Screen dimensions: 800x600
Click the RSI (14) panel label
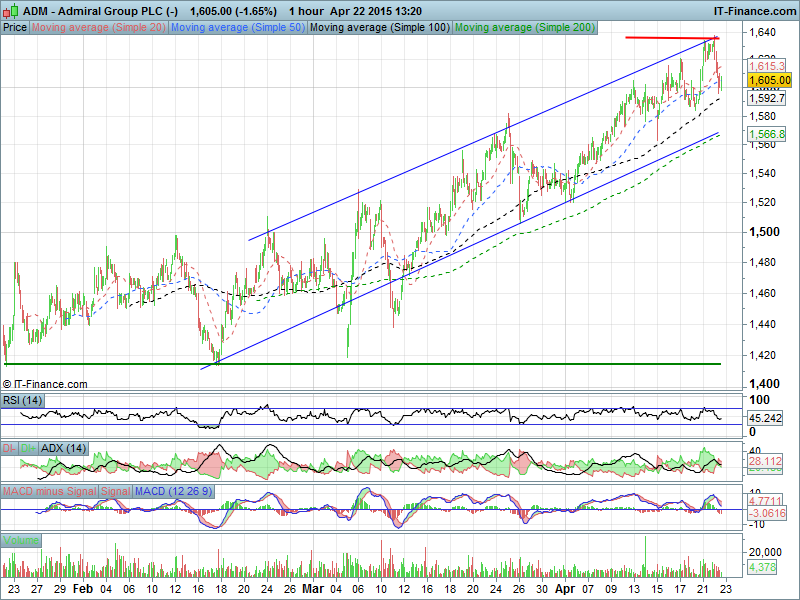[x=21, y=400]
